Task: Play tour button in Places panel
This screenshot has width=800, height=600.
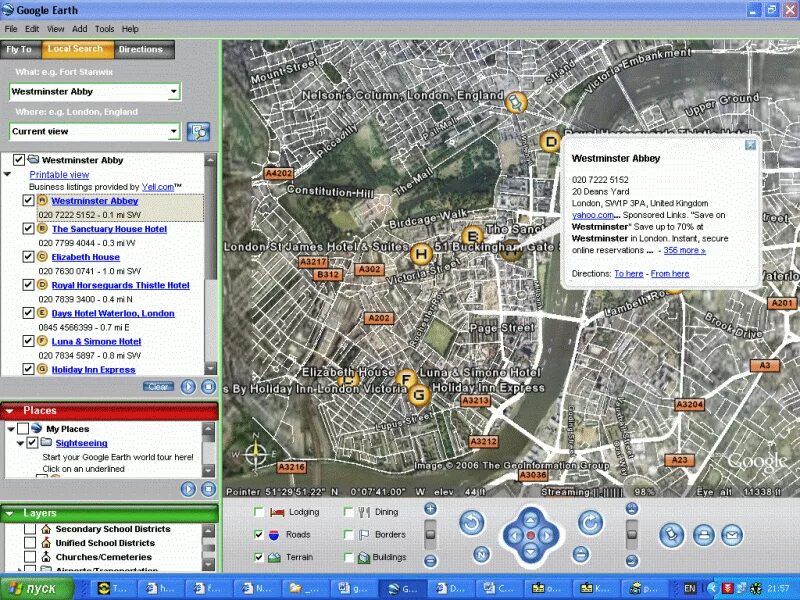Action: (188, 489)
